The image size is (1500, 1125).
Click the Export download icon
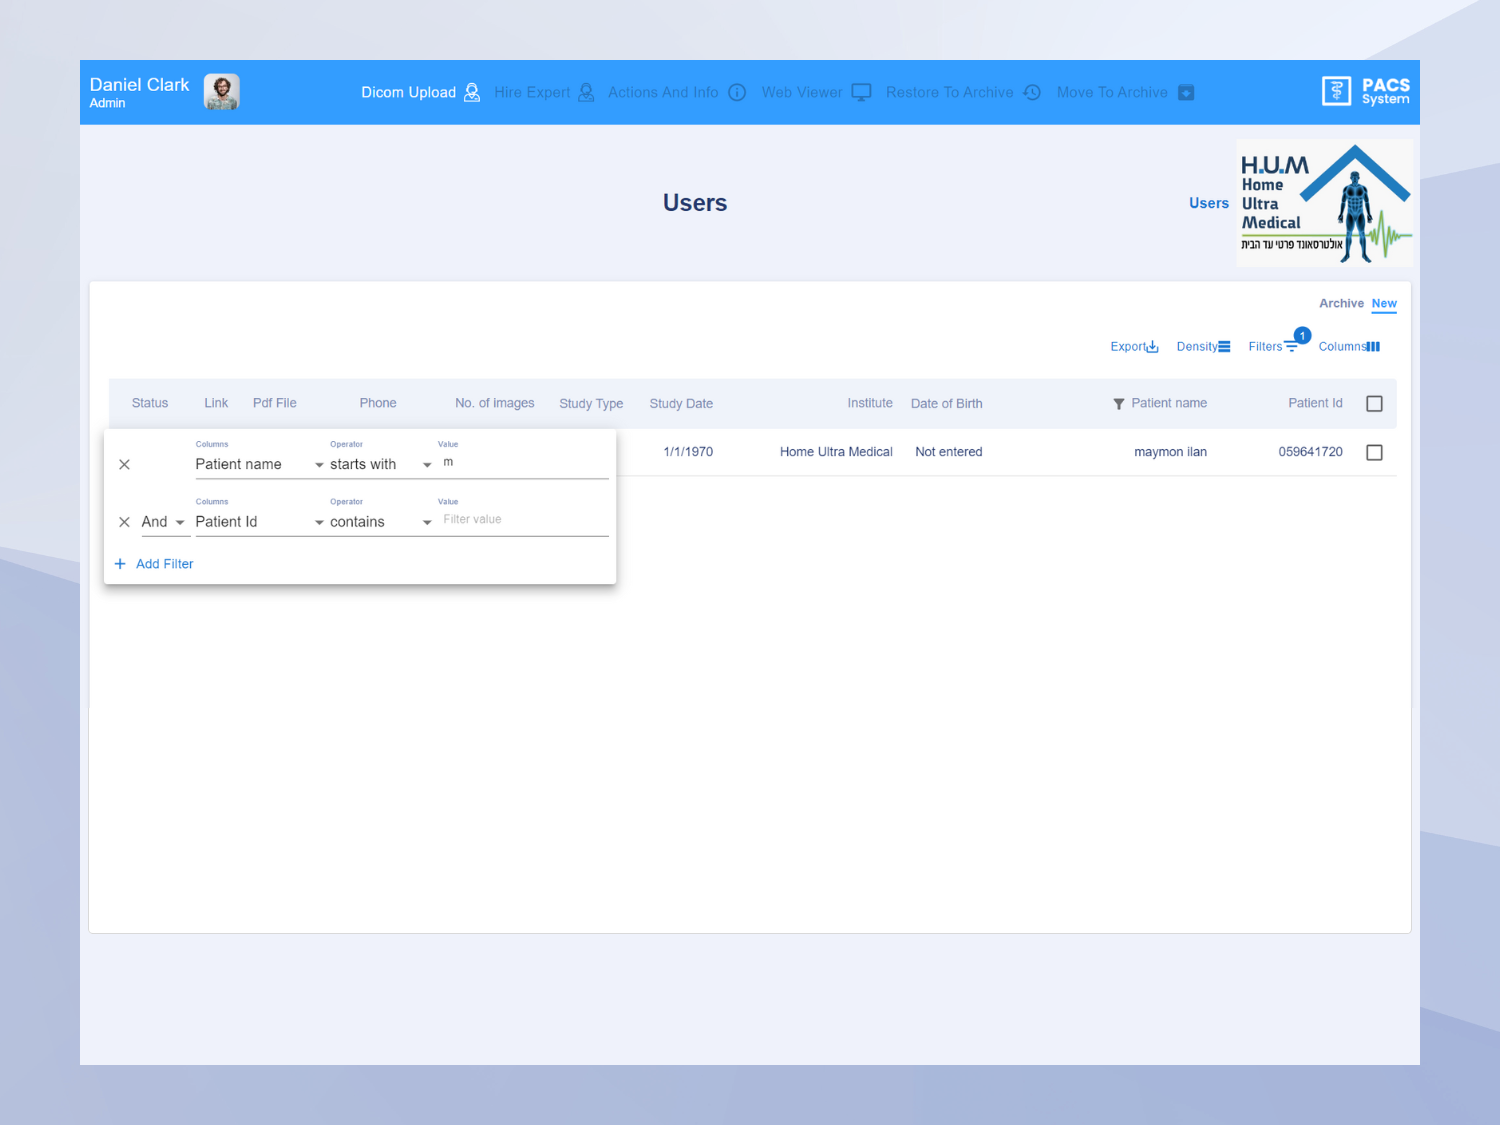[1152, 346]
